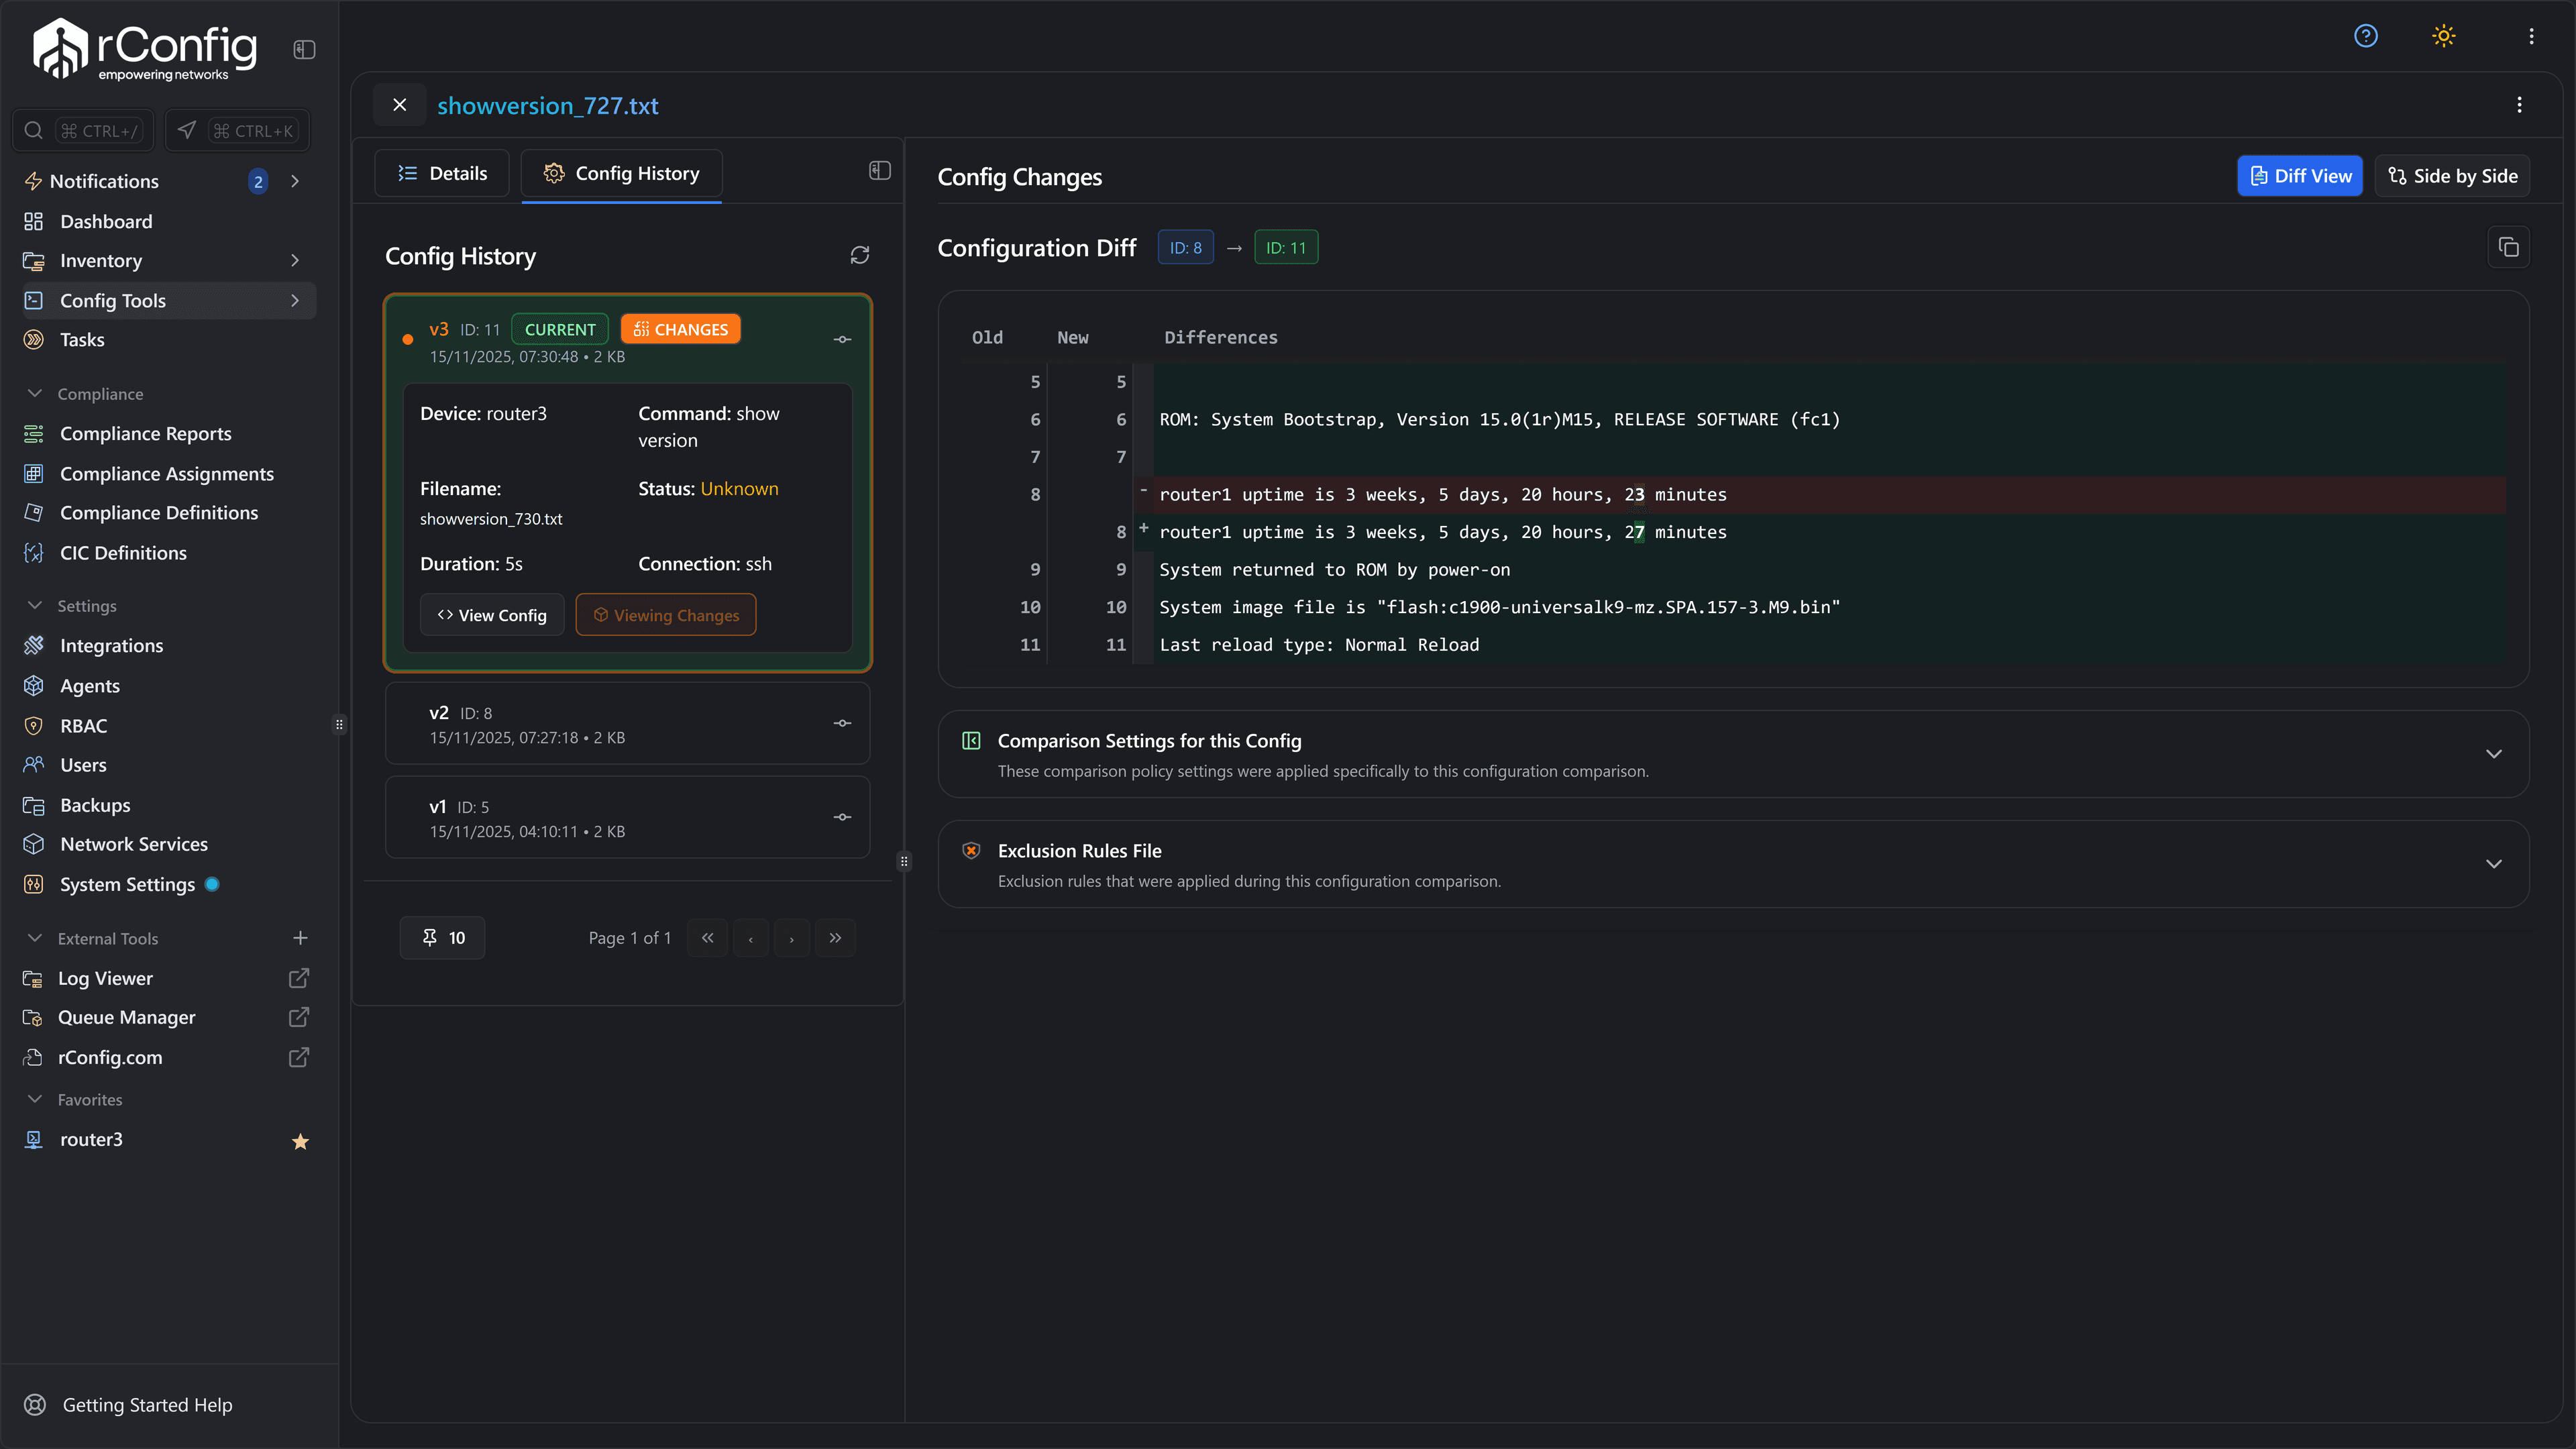Screen dimensions: 2576x1449
Task: Switch to the Details tab
Action: click(443, 172)
